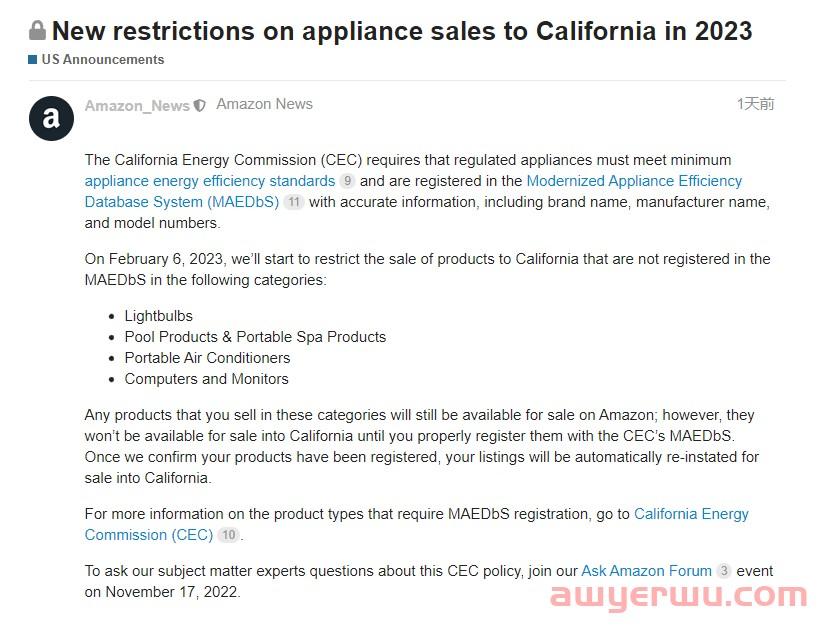The height and width of the screenshot is (626, 826).
Task: Click the click-count badge showing 3
Action: 724,571
